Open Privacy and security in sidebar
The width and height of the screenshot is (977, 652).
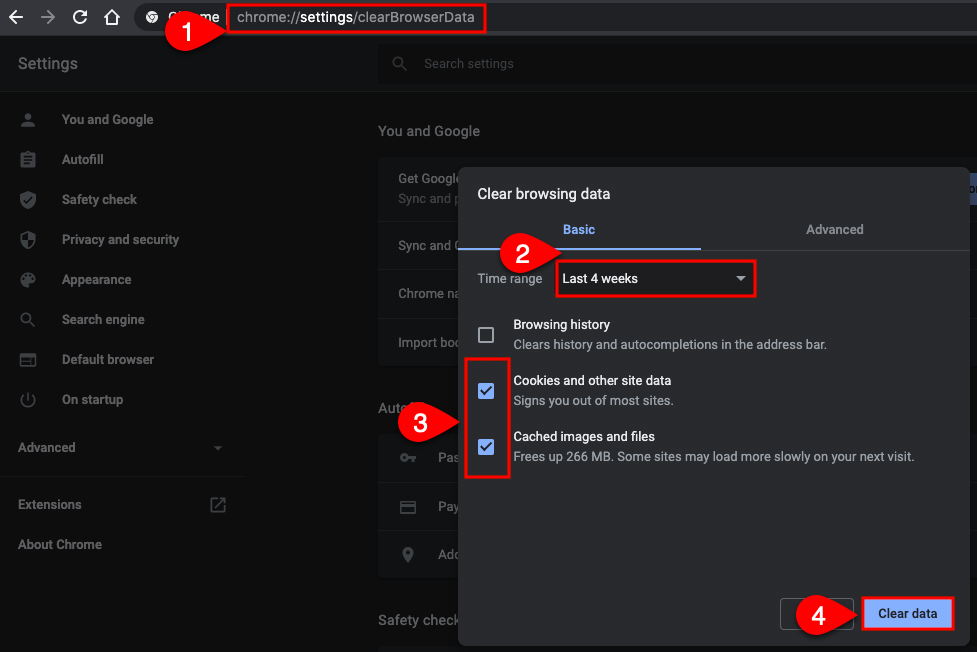tap(120, 240)
